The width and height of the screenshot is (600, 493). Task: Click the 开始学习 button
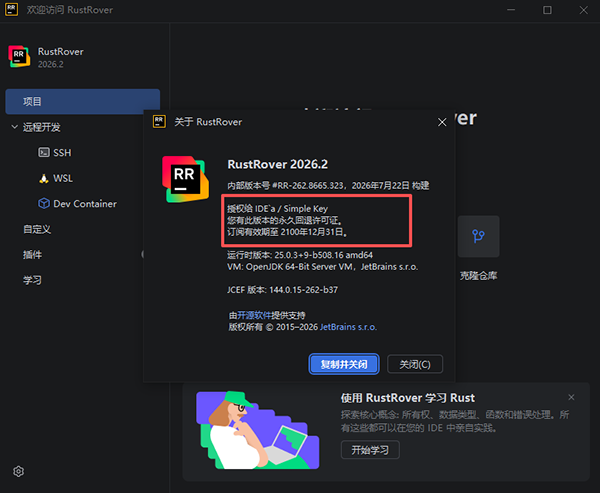(370, 450)
